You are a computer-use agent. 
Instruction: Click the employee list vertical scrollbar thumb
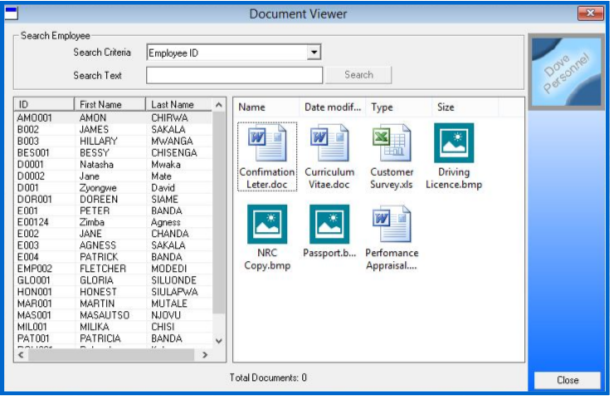(219, 212)
